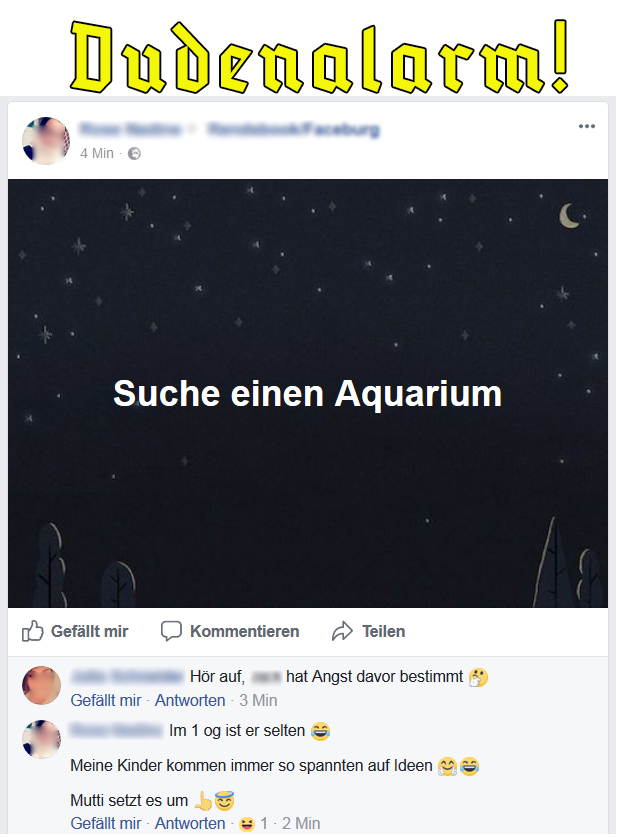This screenshot has height=838, width=618.
Task: Click the first commenter's avatar
Action: (x=41, y=686)
